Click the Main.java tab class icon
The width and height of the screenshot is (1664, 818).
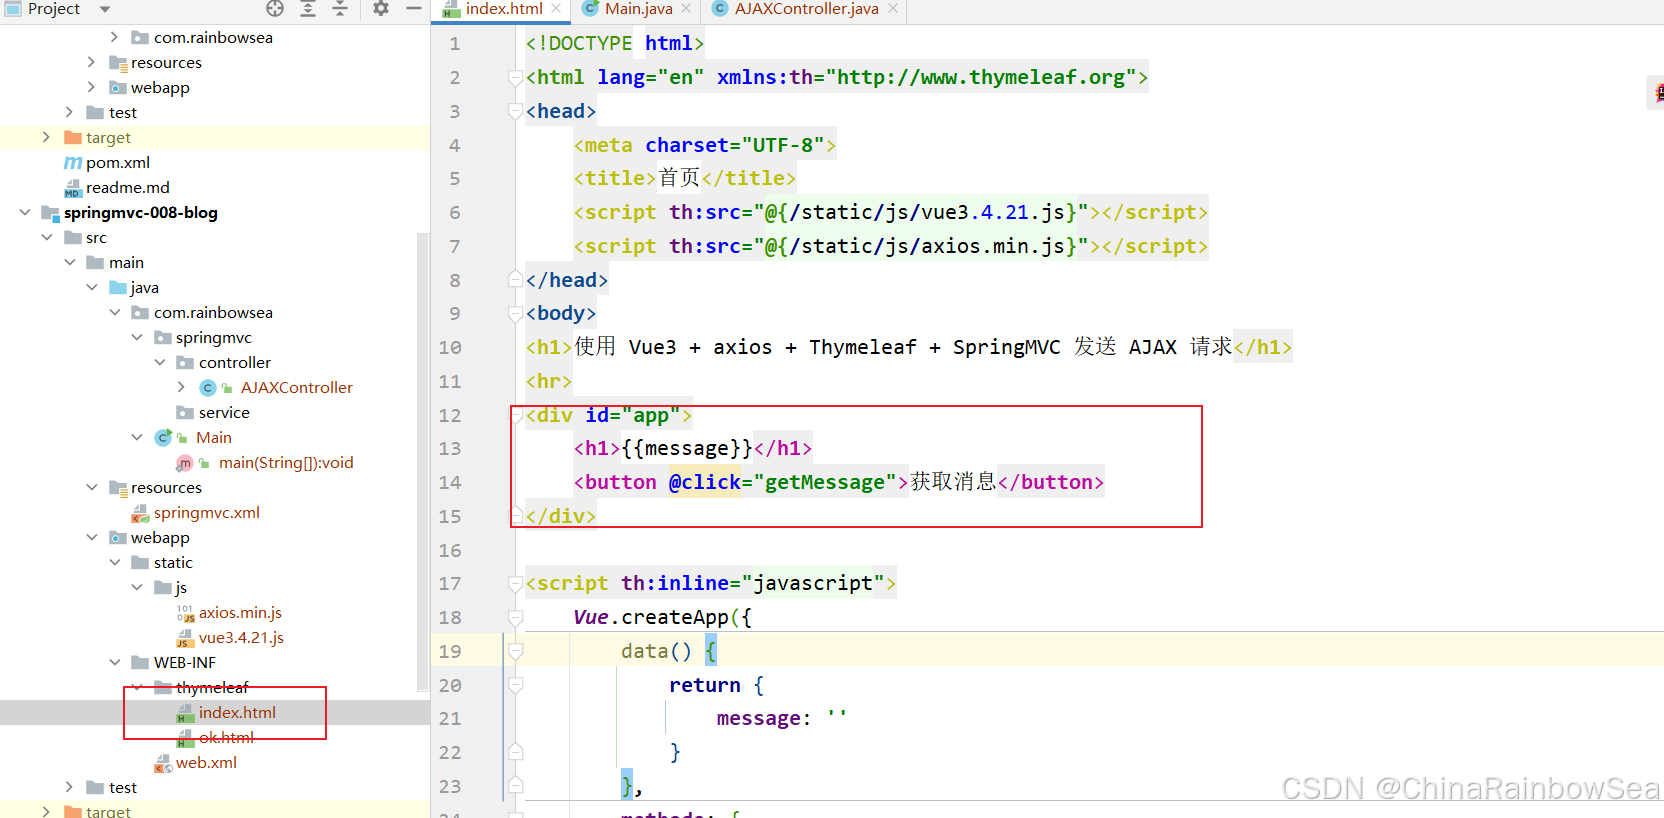pos(590,9)
